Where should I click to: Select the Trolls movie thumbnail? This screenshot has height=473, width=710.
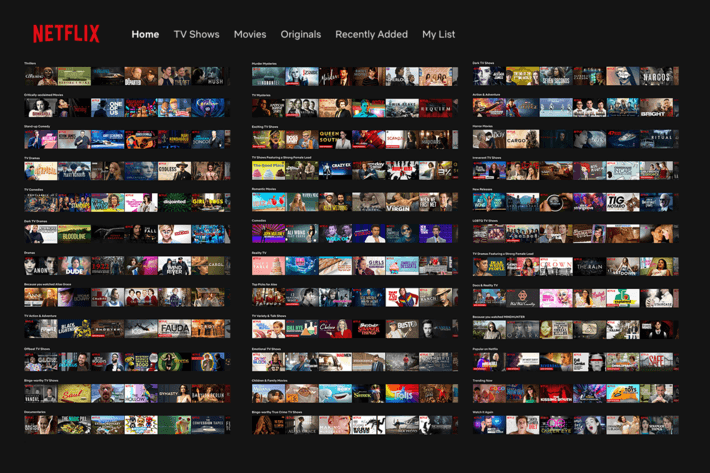tap(402, 394)
